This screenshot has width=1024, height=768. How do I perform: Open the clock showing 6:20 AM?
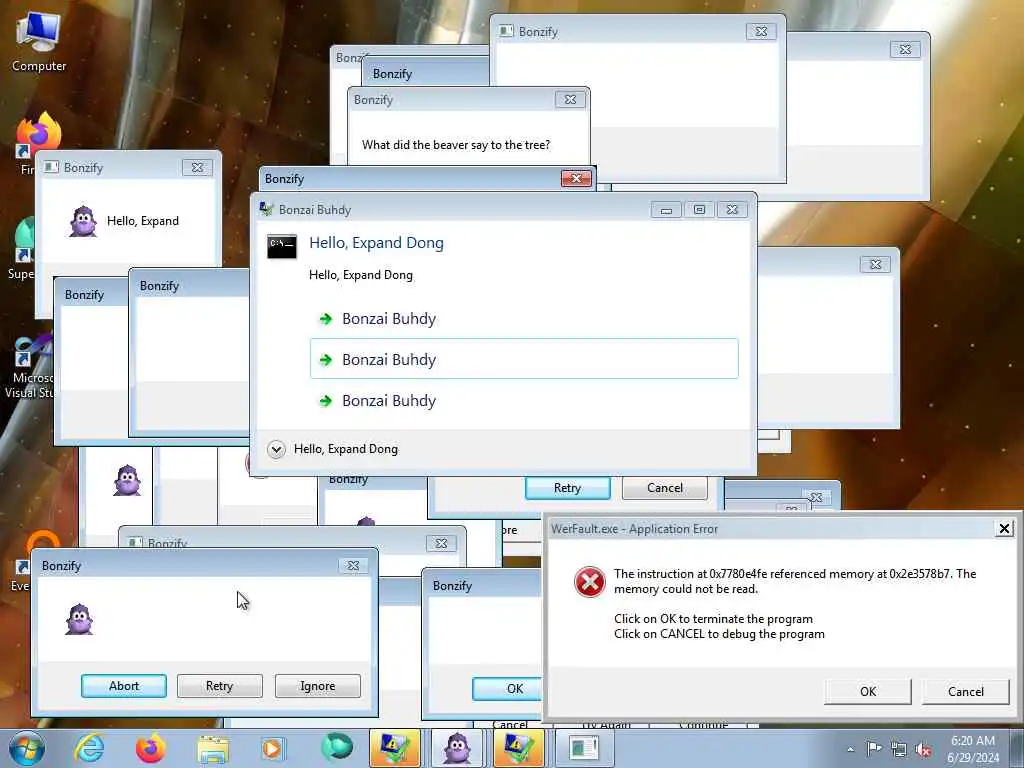tap(973, 749)
